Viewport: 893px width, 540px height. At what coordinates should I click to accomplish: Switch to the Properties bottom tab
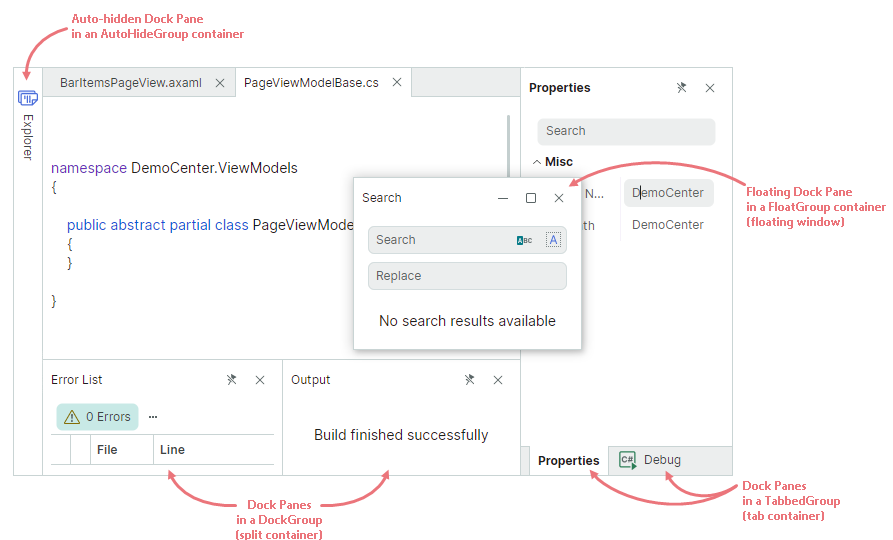tap(568, 461)
